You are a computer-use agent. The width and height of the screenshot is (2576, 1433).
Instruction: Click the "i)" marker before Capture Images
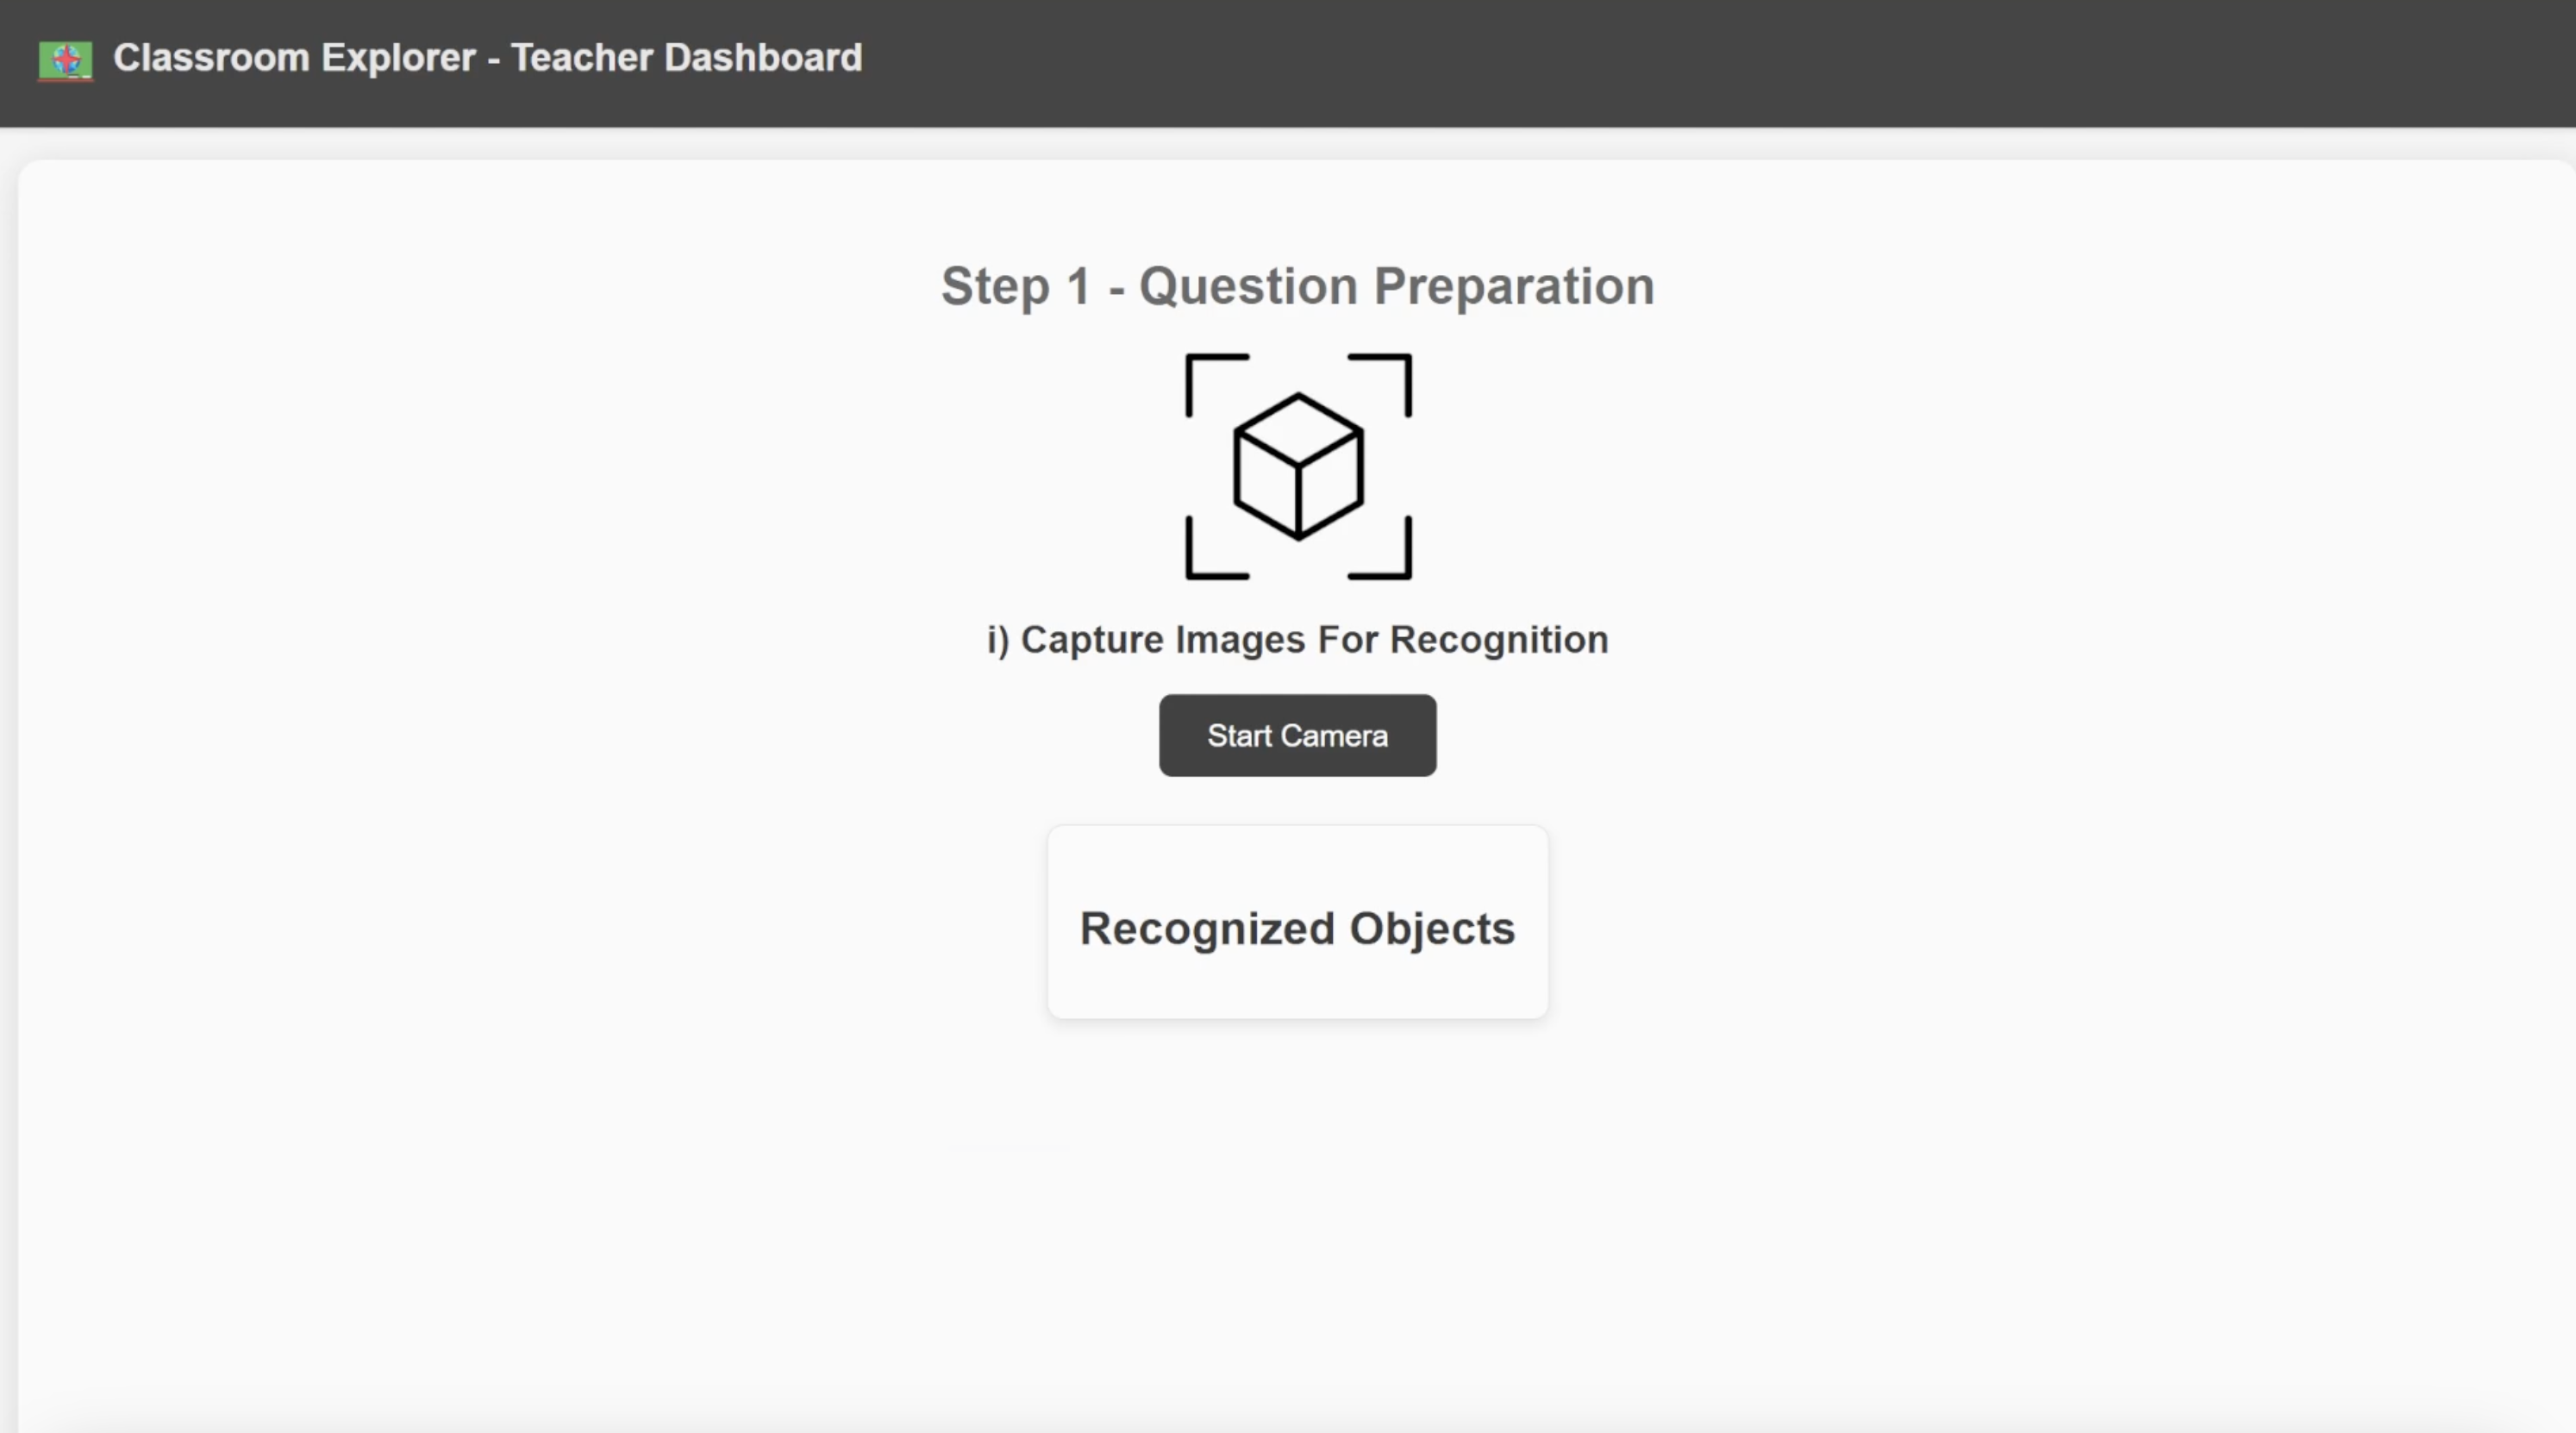tap(998, 640)
